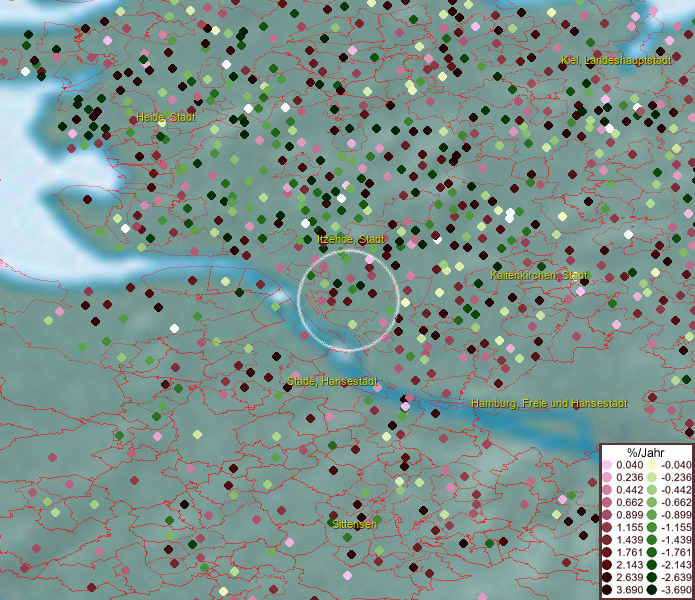This screenshot has width=695, height=600.
Task: Click the legend value '-0.236'
Action: click(676, 477)
